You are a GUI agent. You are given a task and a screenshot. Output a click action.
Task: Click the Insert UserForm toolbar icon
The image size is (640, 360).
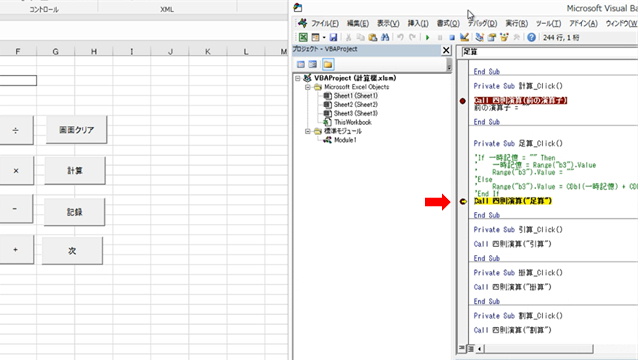pos(315,38)
